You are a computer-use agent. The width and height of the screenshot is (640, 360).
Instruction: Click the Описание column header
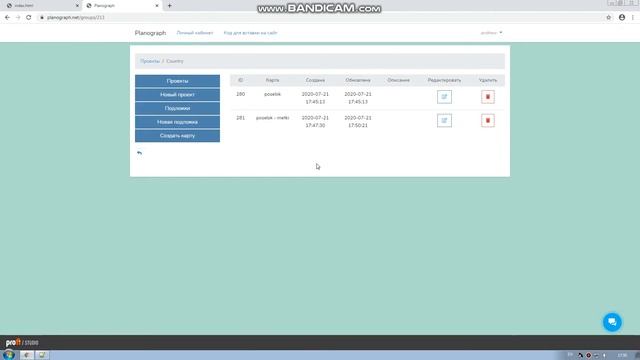(398, 80)
